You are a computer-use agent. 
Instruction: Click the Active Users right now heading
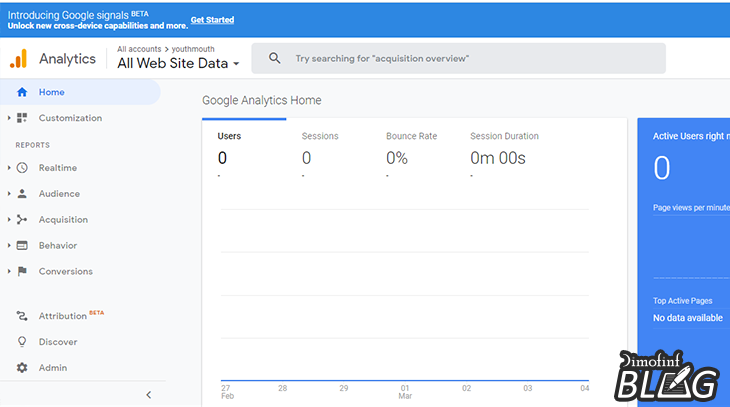tap(691, 136)
